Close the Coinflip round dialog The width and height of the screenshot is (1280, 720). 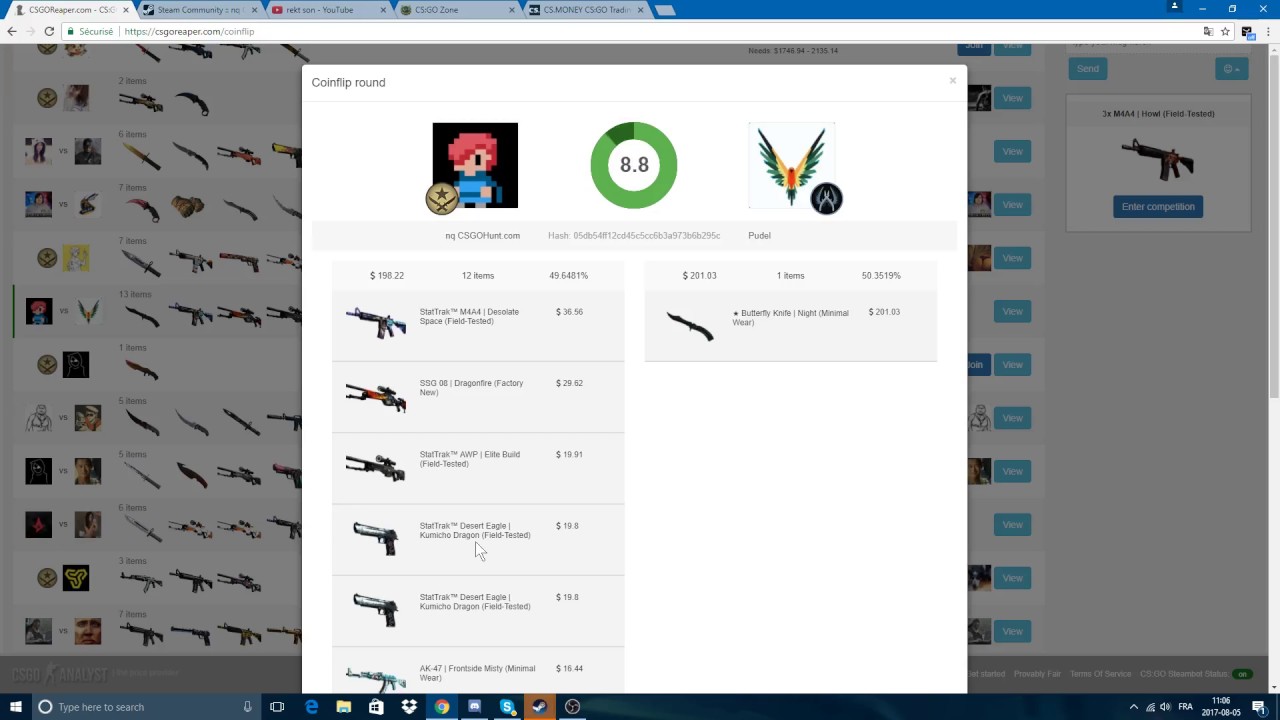point(952,81)
